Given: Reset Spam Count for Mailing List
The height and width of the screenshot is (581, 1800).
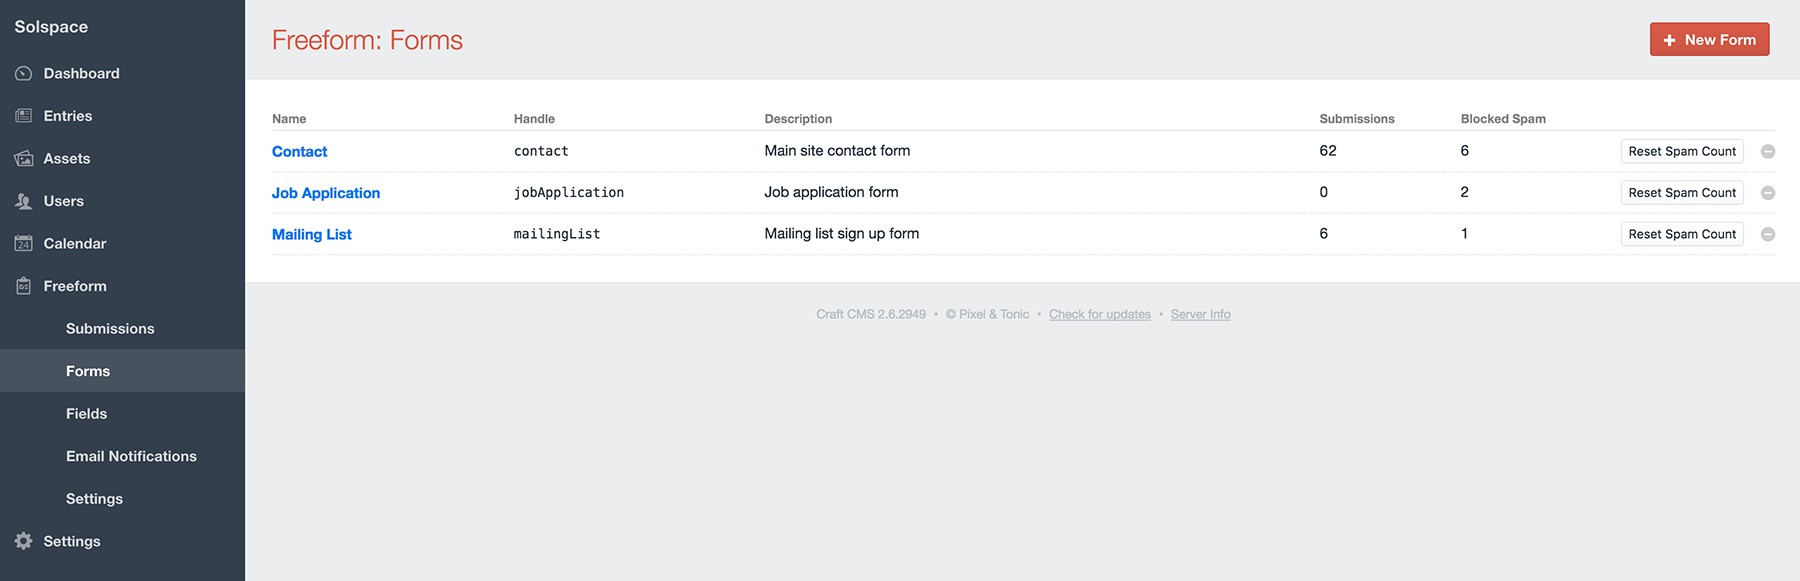Looking at the screenshot, I should tap(1682, 234).
